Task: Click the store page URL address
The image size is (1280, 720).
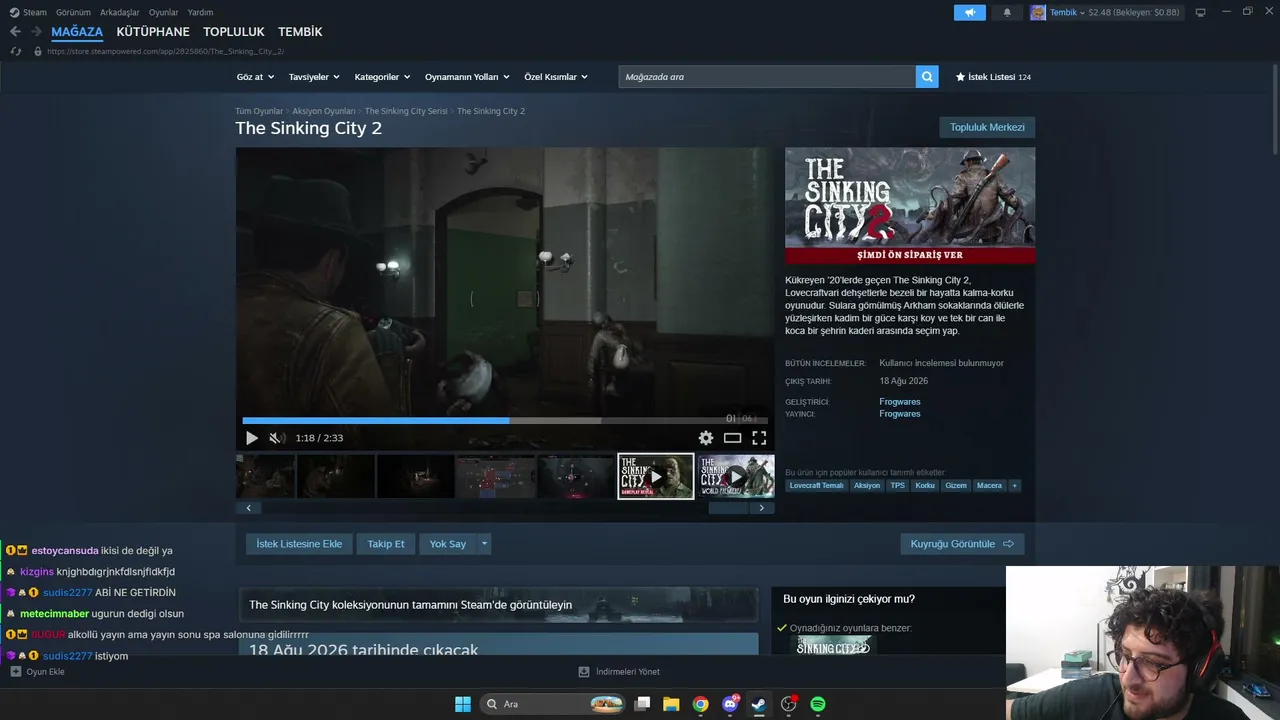Action: (x=165, y=51)
